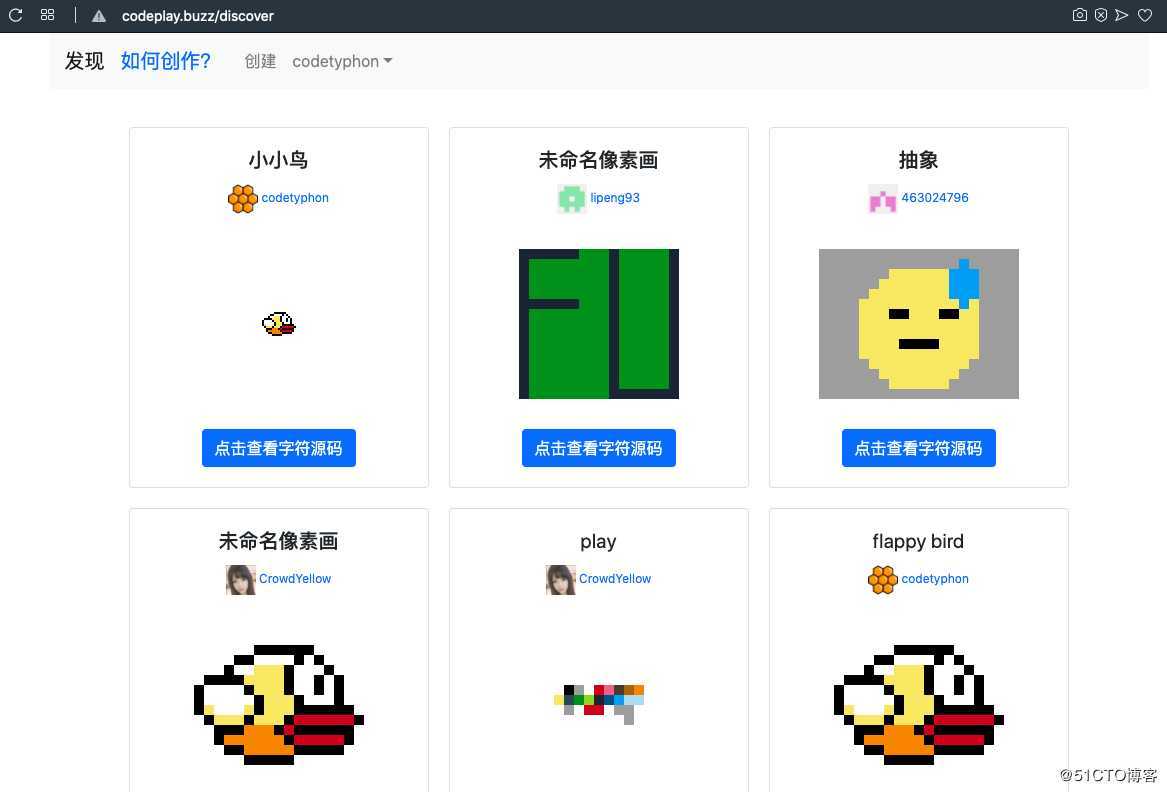Open CrowdYellow link on play card
This screenshot has width=1167, height=792.
click(615, 579)
